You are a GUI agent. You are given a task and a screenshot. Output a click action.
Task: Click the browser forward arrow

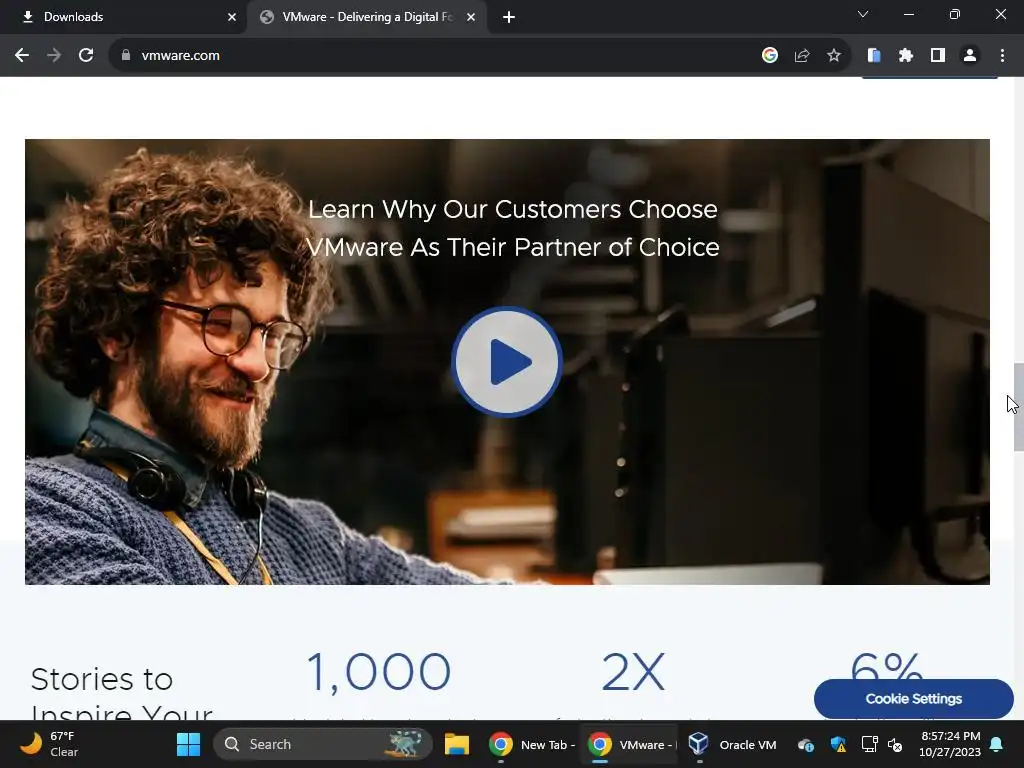pyautogui.click(x=54, y=56)
